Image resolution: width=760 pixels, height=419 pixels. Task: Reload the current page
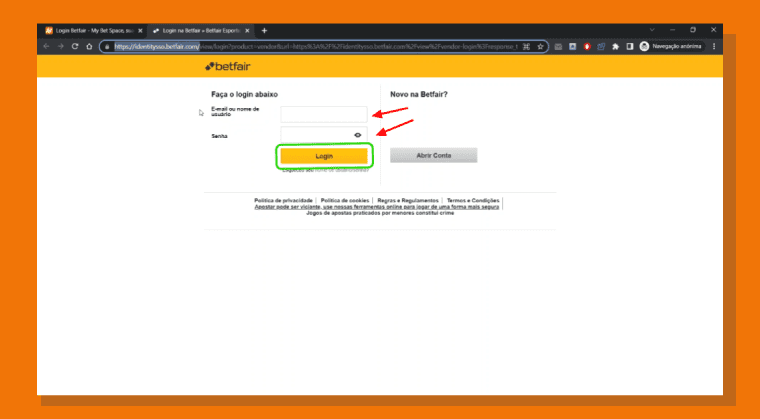pos(75,47)
